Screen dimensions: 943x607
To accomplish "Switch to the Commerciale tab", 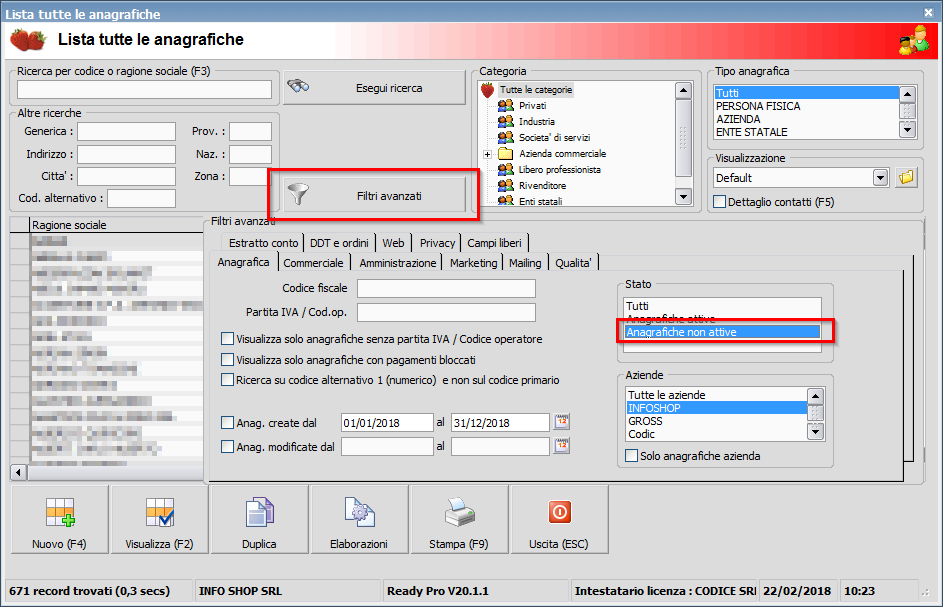I will click(313, 263).
